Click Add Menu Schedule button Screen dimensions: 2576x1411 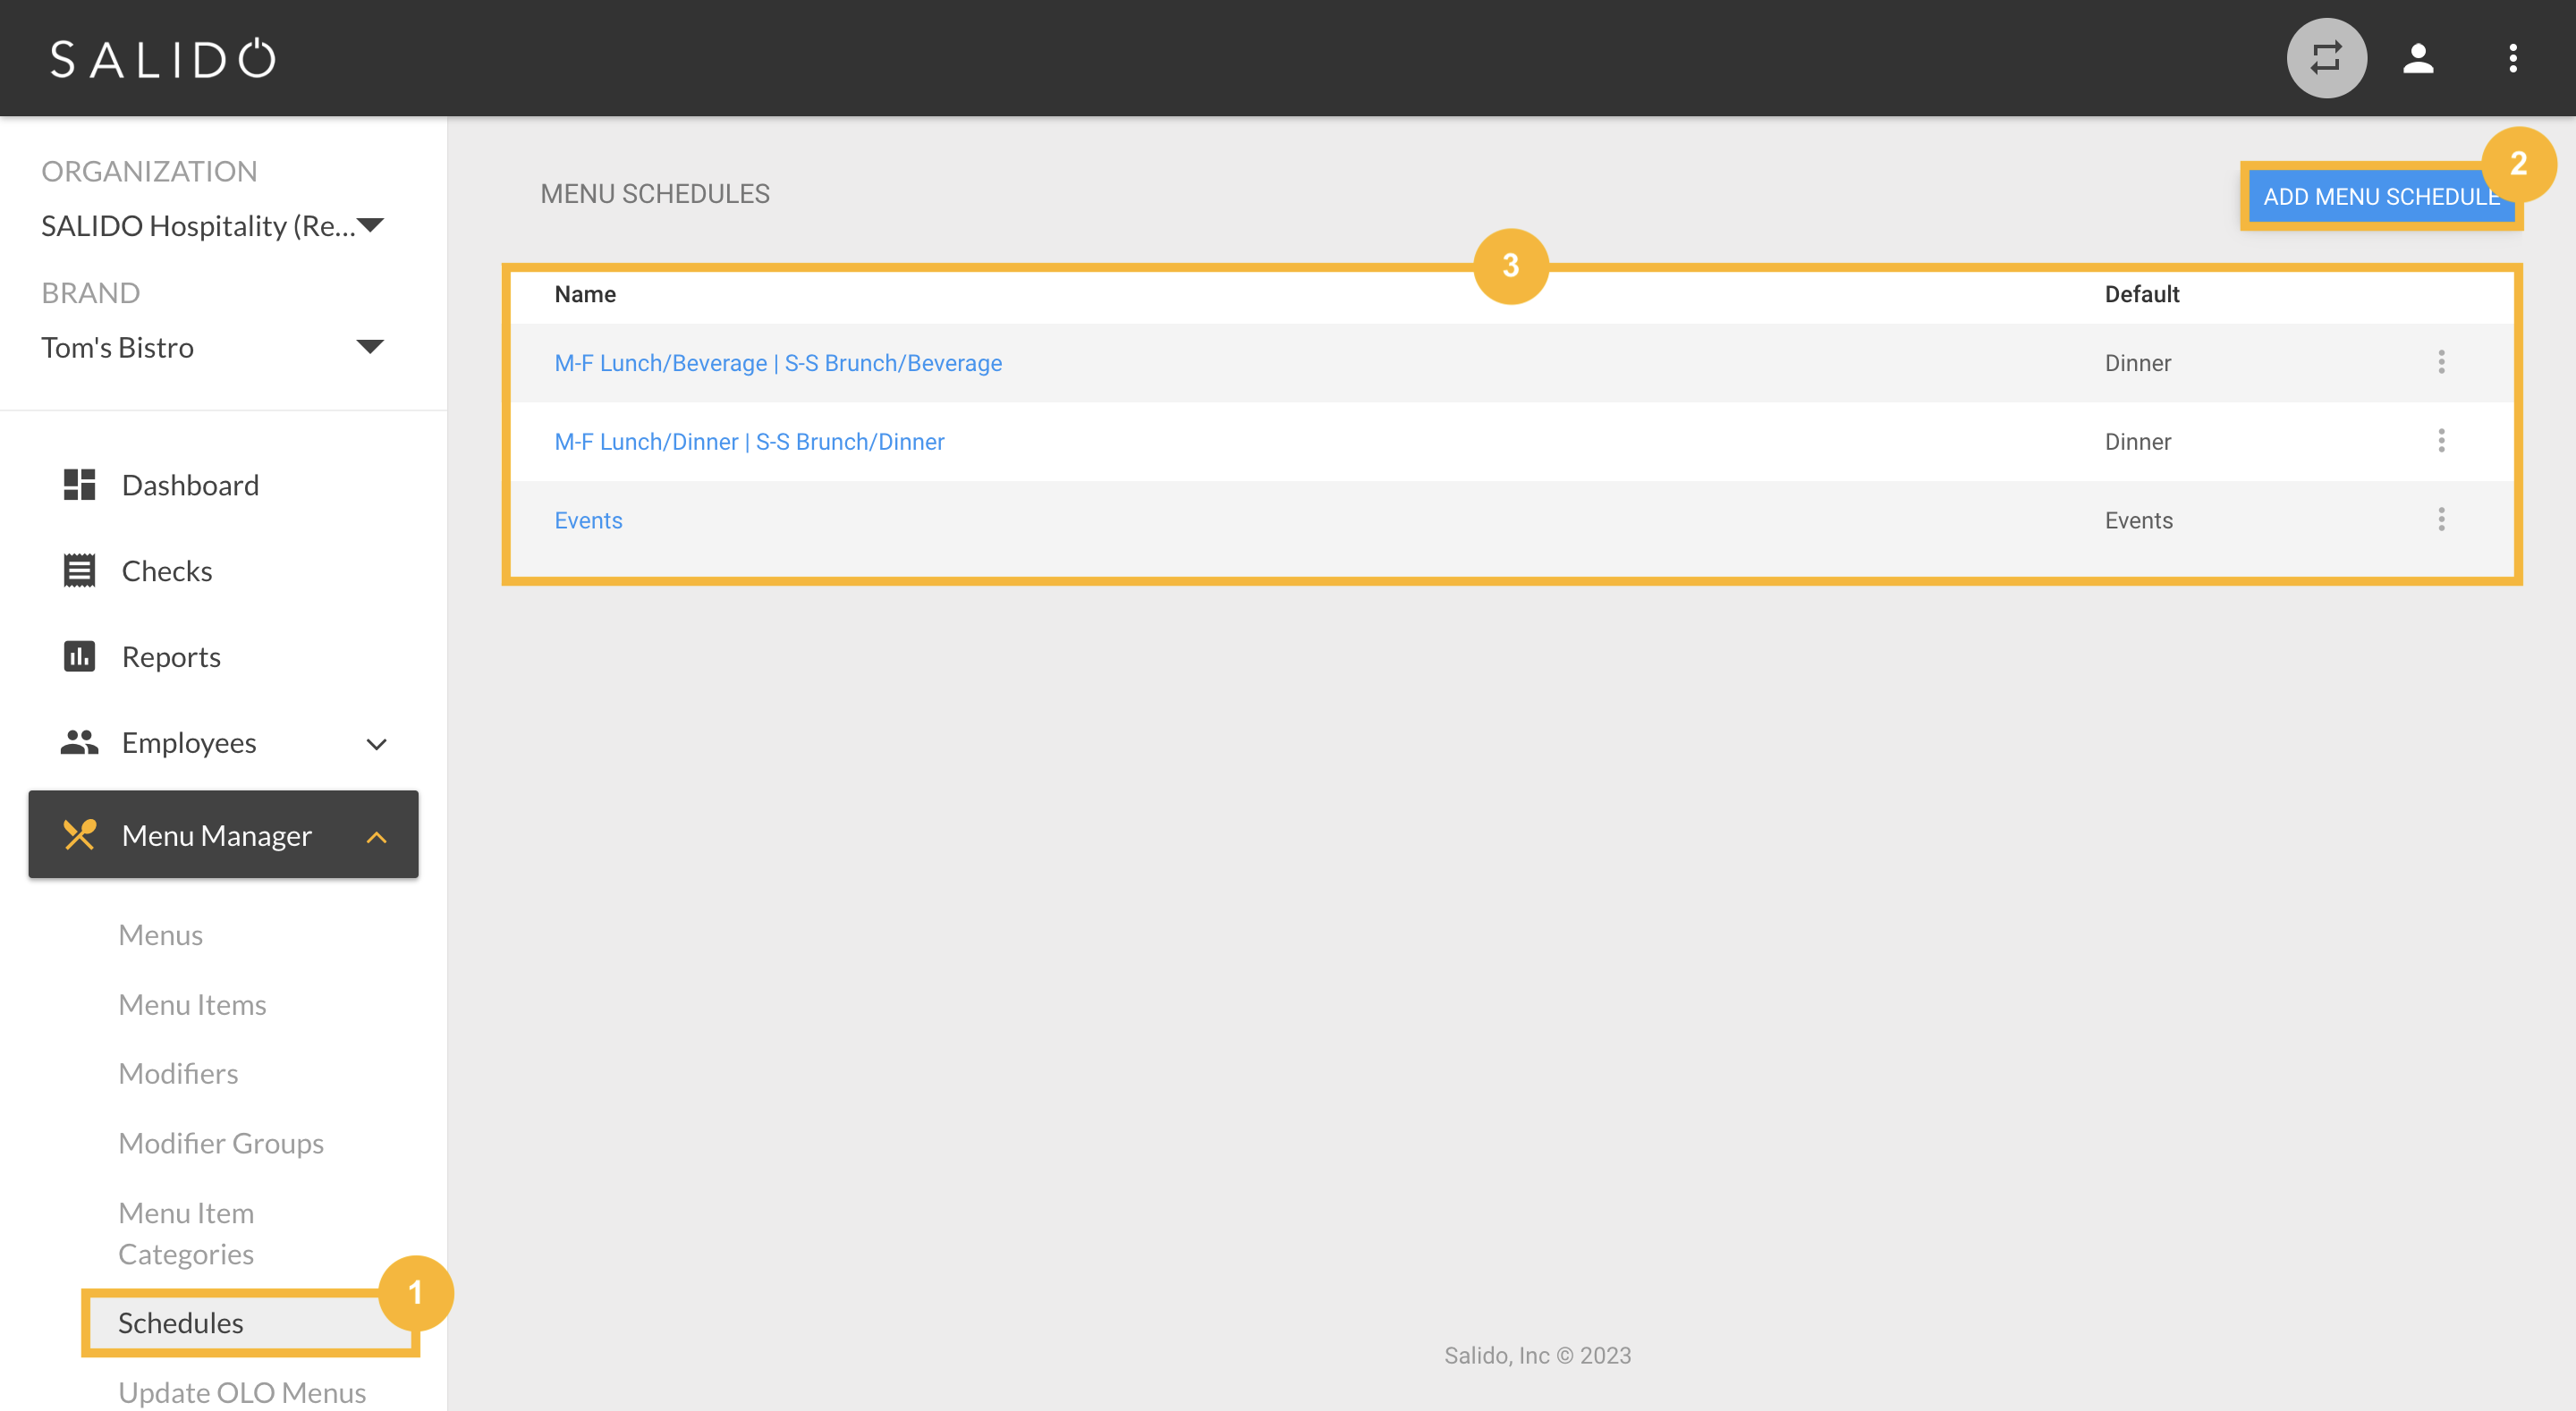click(2380, 197)
